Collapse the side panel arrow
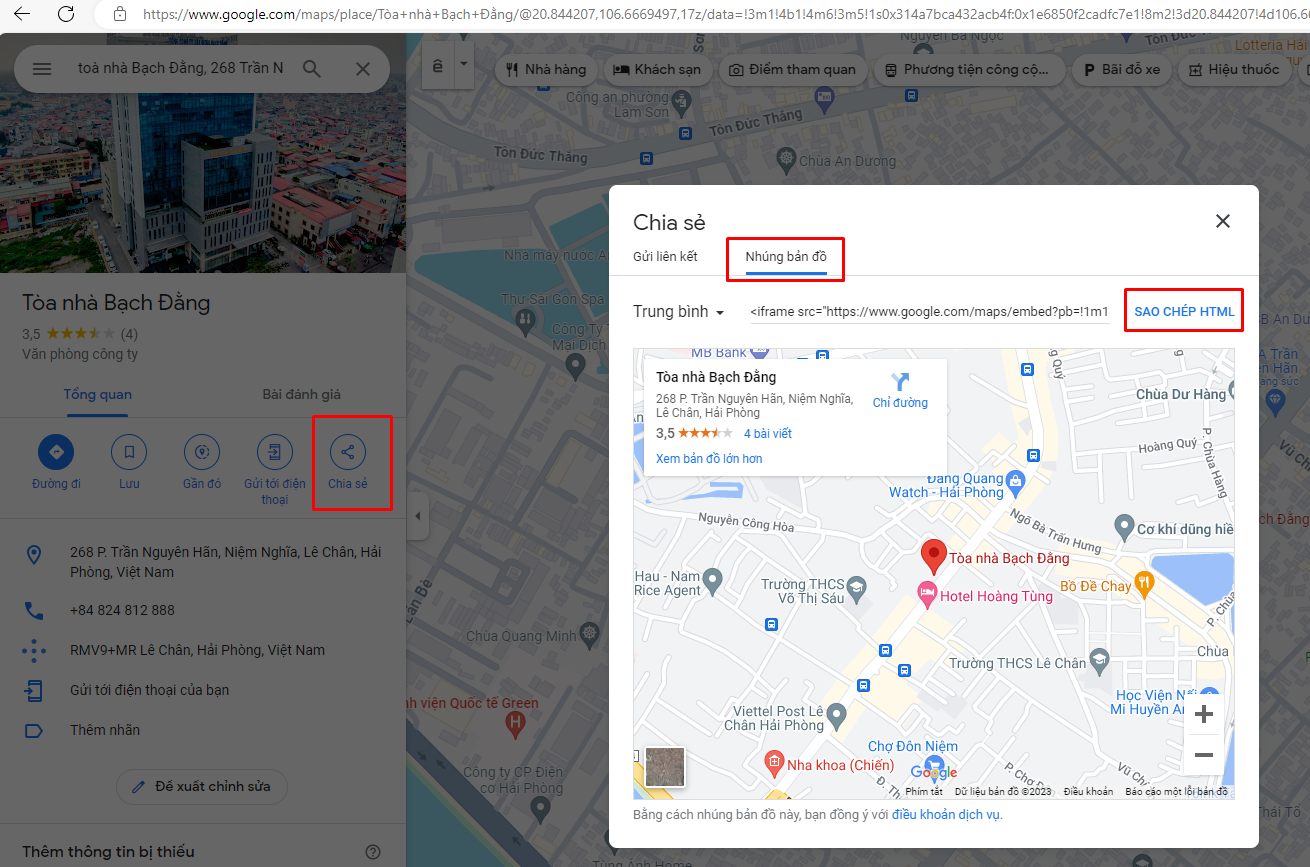The image size is (1310, 867). coord(418,516)
